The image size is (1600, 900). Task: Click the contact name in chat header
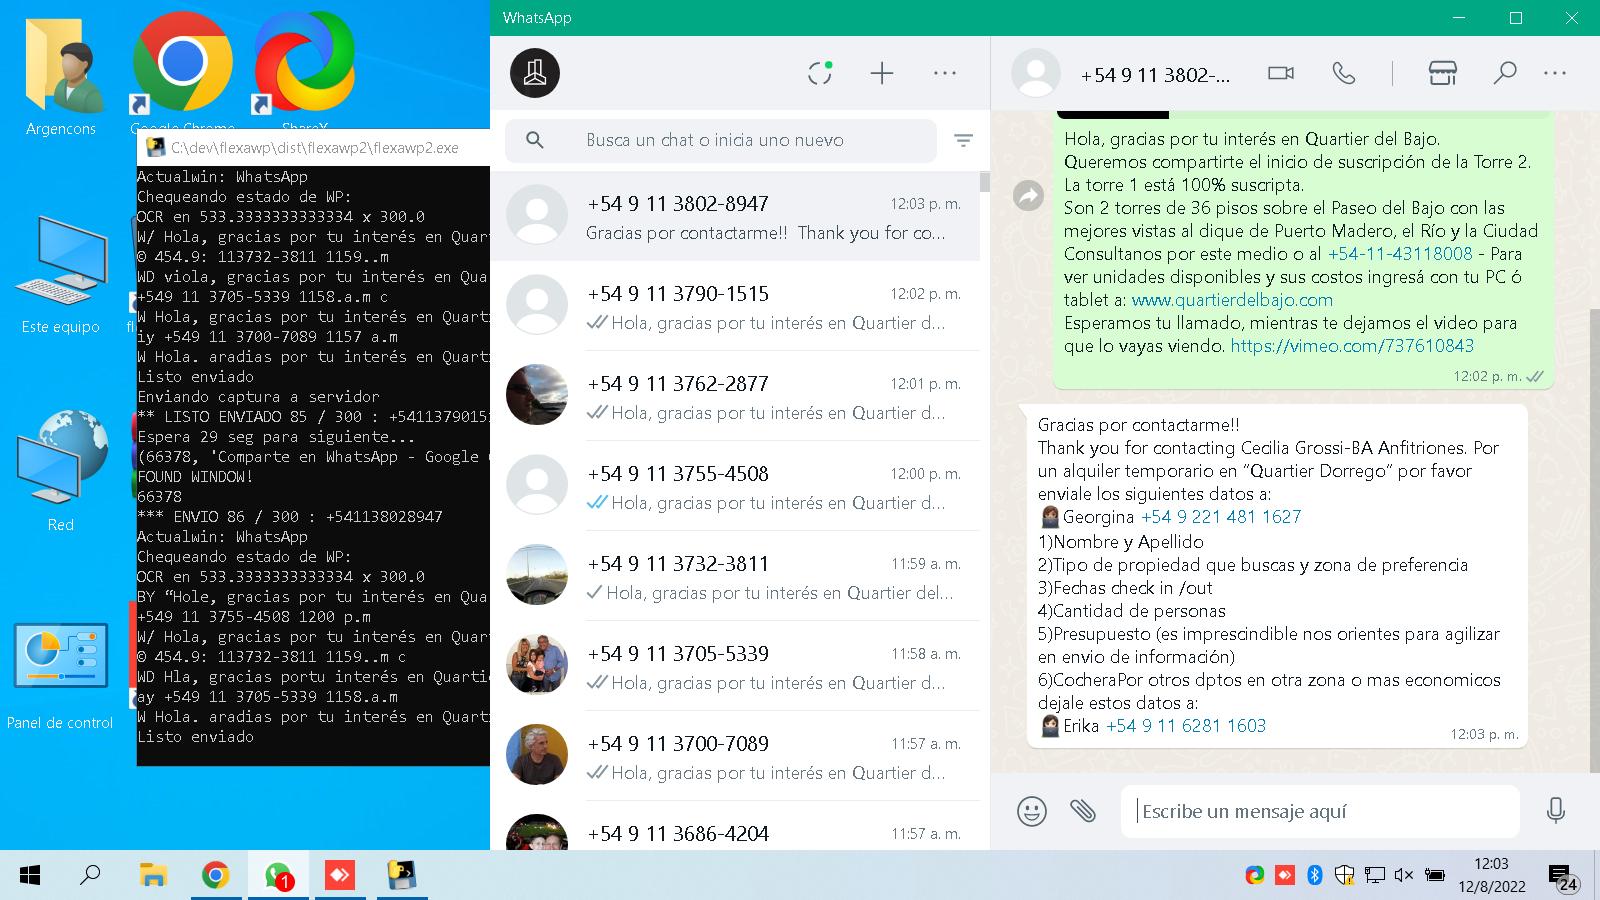click(1155, 75)
